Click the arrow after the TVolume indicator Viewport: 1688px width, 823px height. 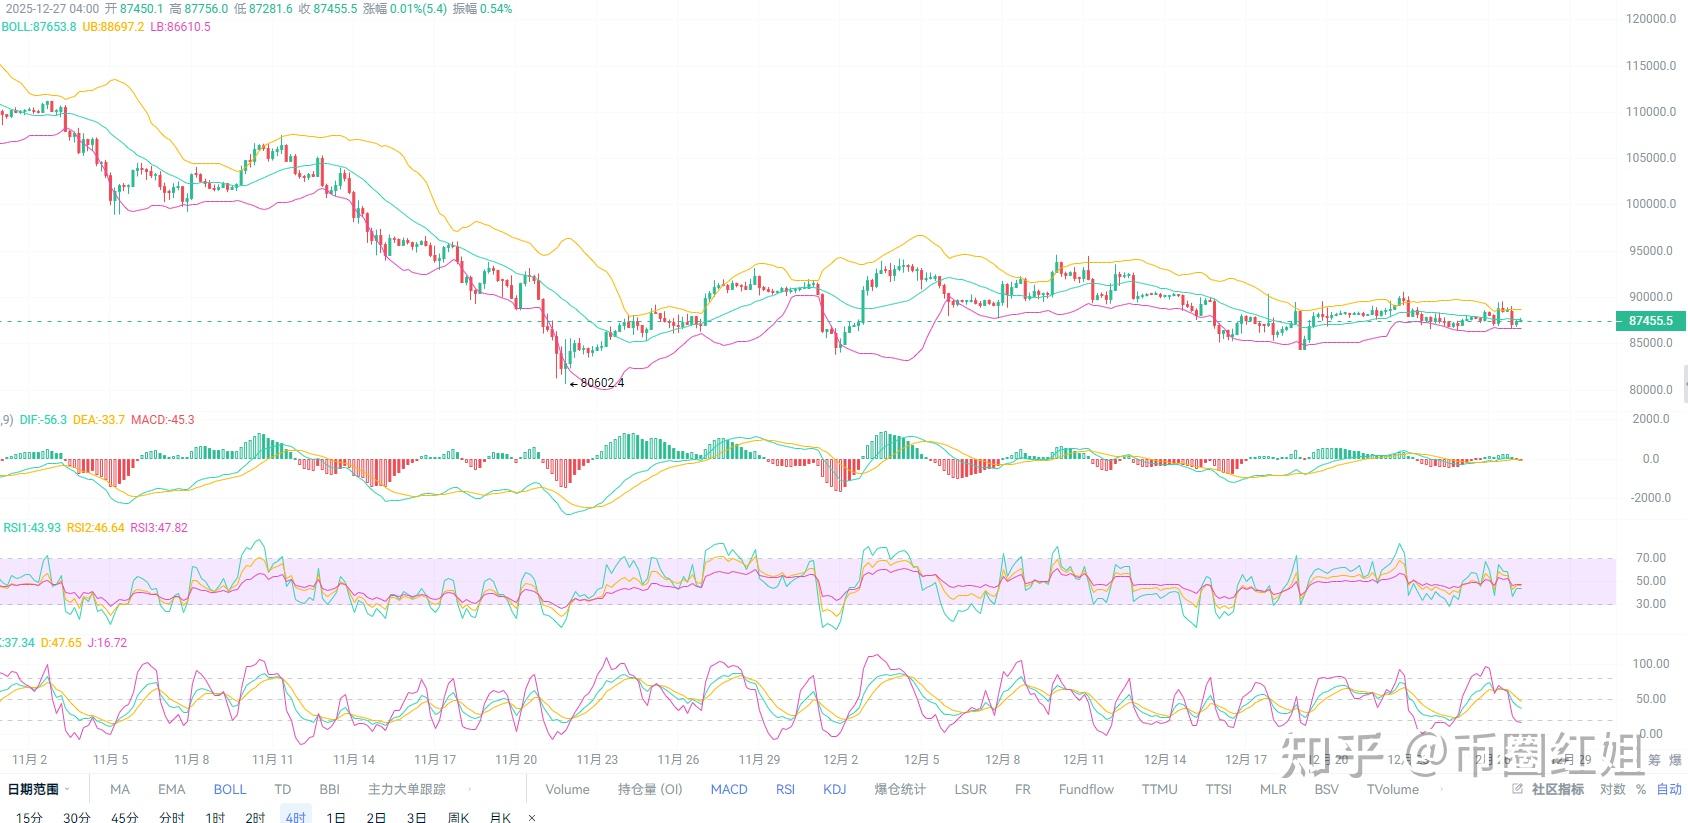coord(1441,789)
